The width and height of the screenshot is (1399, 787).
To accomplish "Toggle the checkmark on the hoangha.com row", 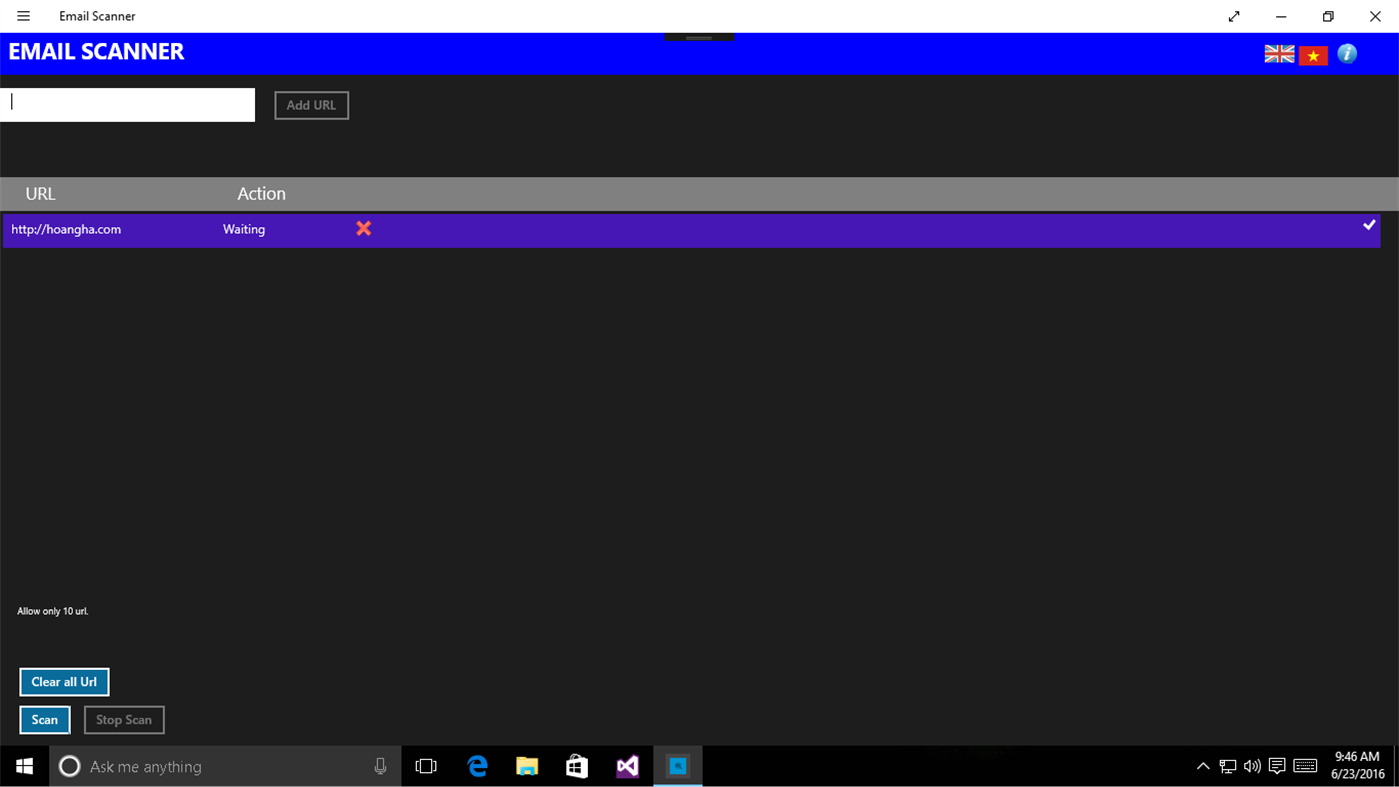I will [x=1369, y=225].
